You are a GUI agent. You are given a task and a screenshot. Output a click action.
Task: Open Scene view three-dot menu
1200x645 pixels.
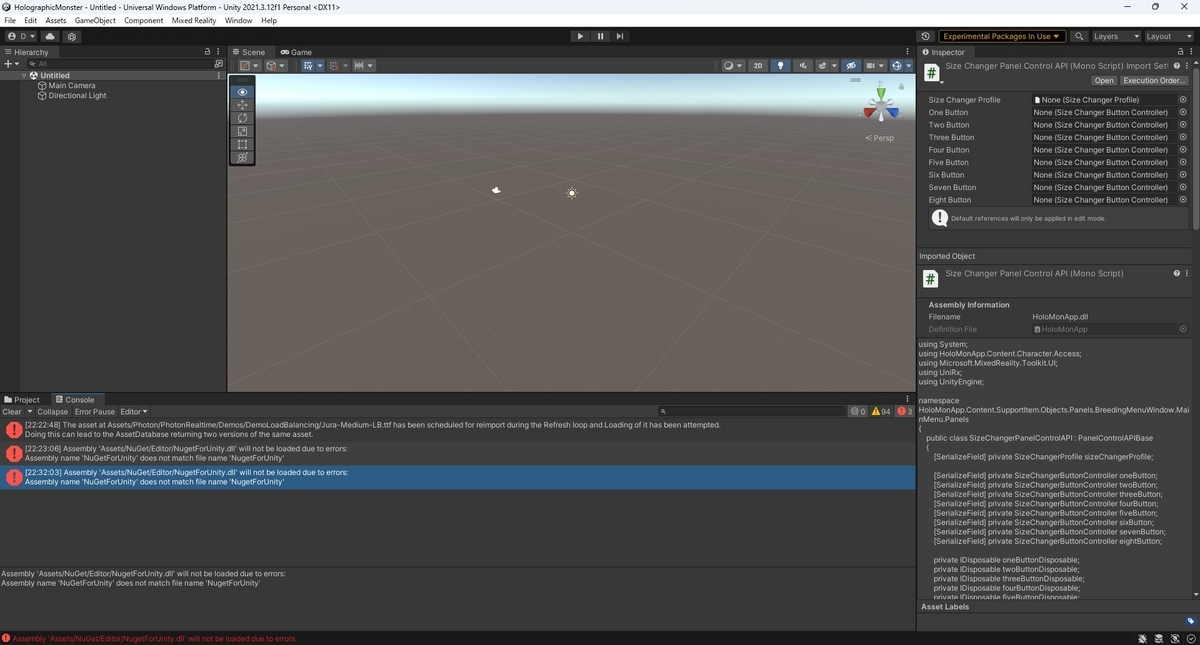[x=908, y=51]
